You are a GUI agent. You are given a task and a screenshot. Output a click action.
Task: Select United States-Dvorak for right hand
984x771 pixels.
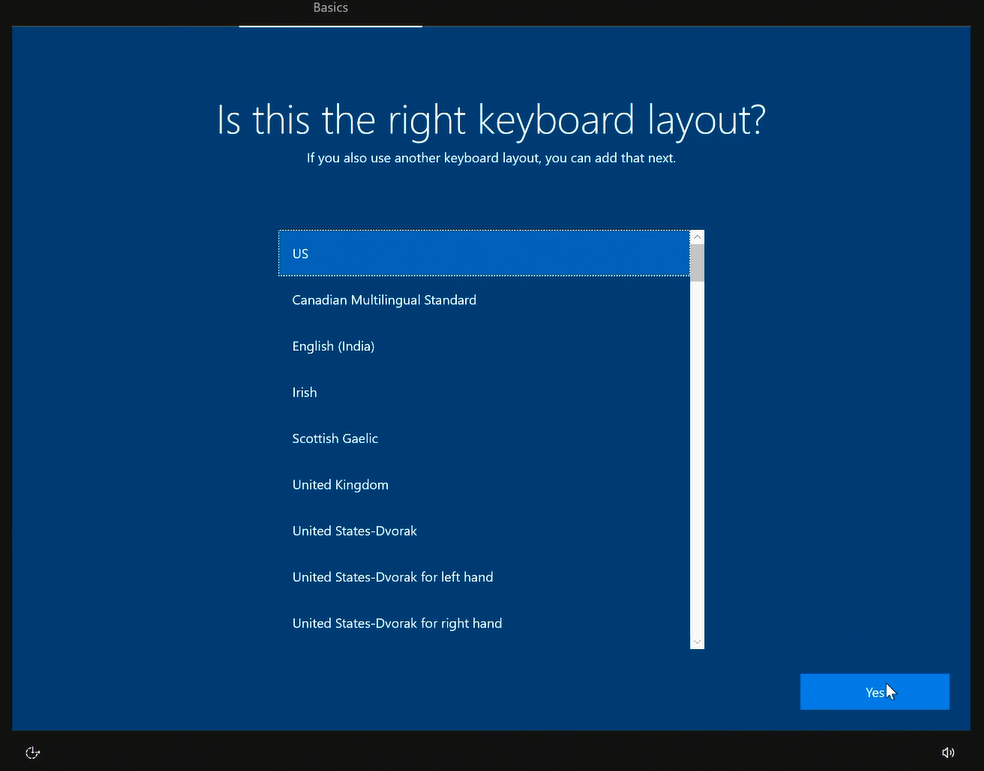(x=397, y=623)
